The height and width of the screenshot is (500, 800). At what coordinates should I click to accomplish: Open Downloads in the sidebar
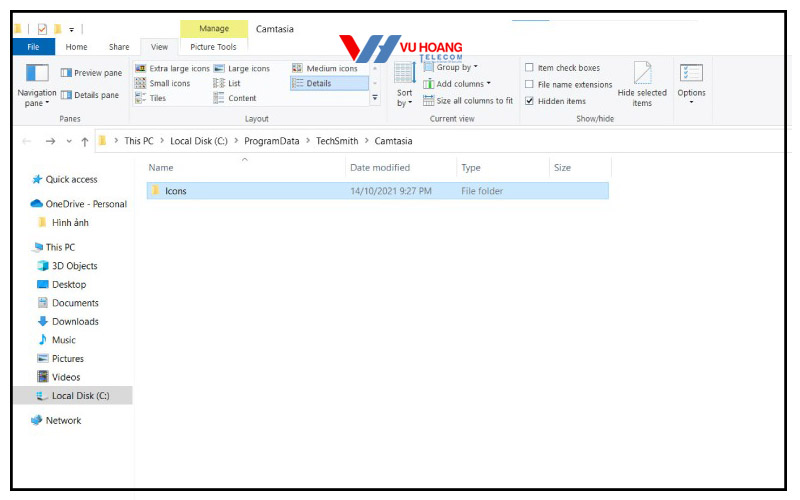coord(68,321)
